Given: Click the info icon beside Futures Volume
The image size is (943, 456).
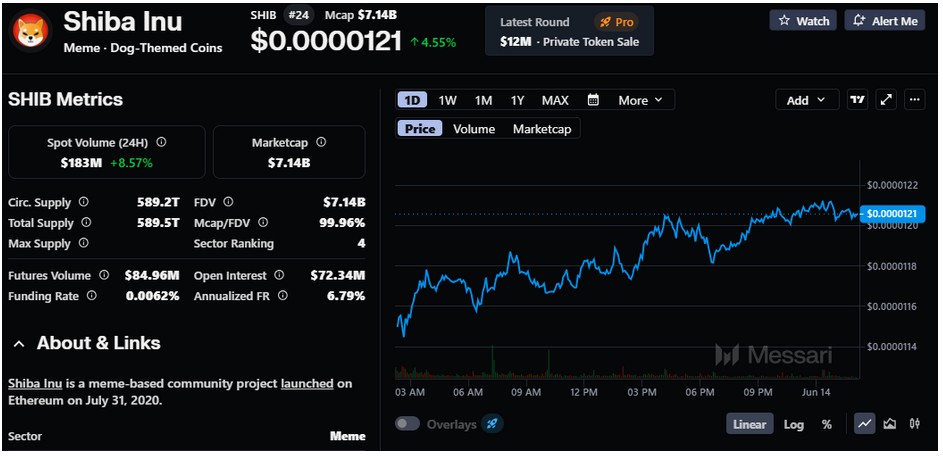Looking at the screenshot, I should pos(104,275).
